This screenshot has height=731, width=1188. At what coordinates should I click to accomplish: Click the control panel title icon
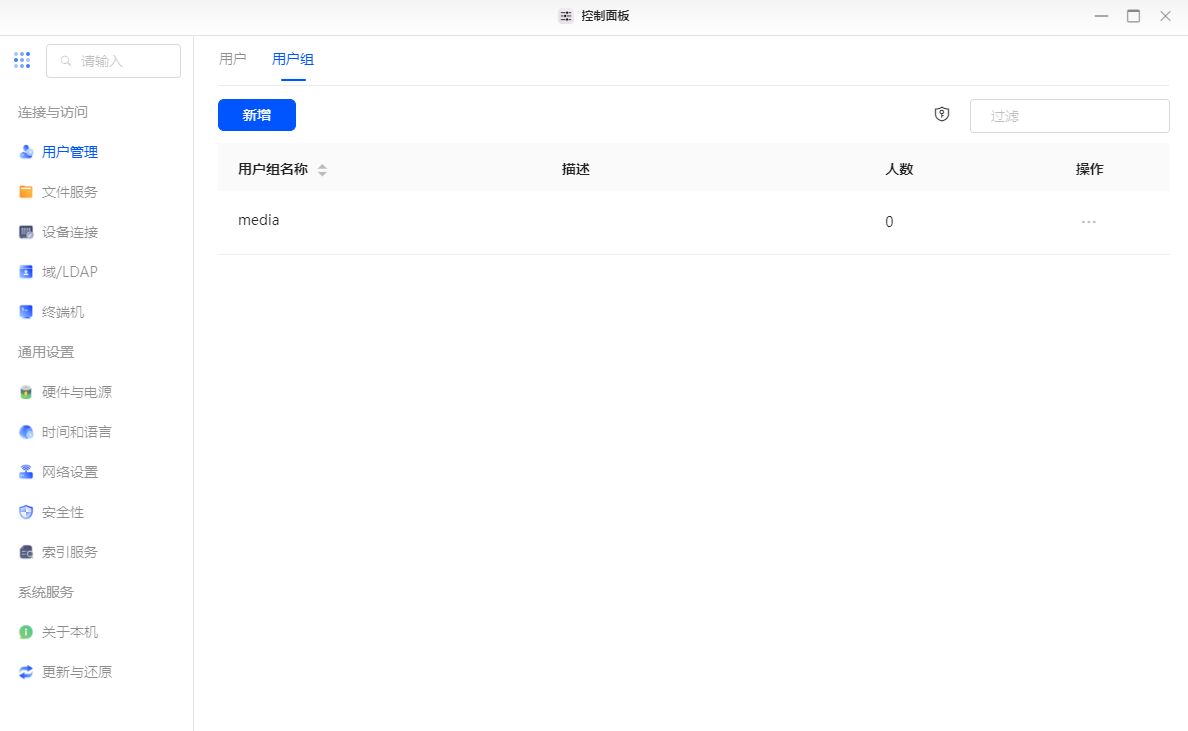coord(566,16)
